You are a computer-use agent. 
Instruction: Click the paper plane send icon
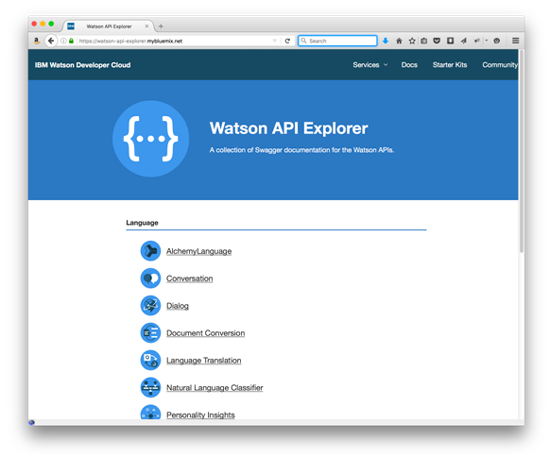pyautogui.click(x=463, y=41)
